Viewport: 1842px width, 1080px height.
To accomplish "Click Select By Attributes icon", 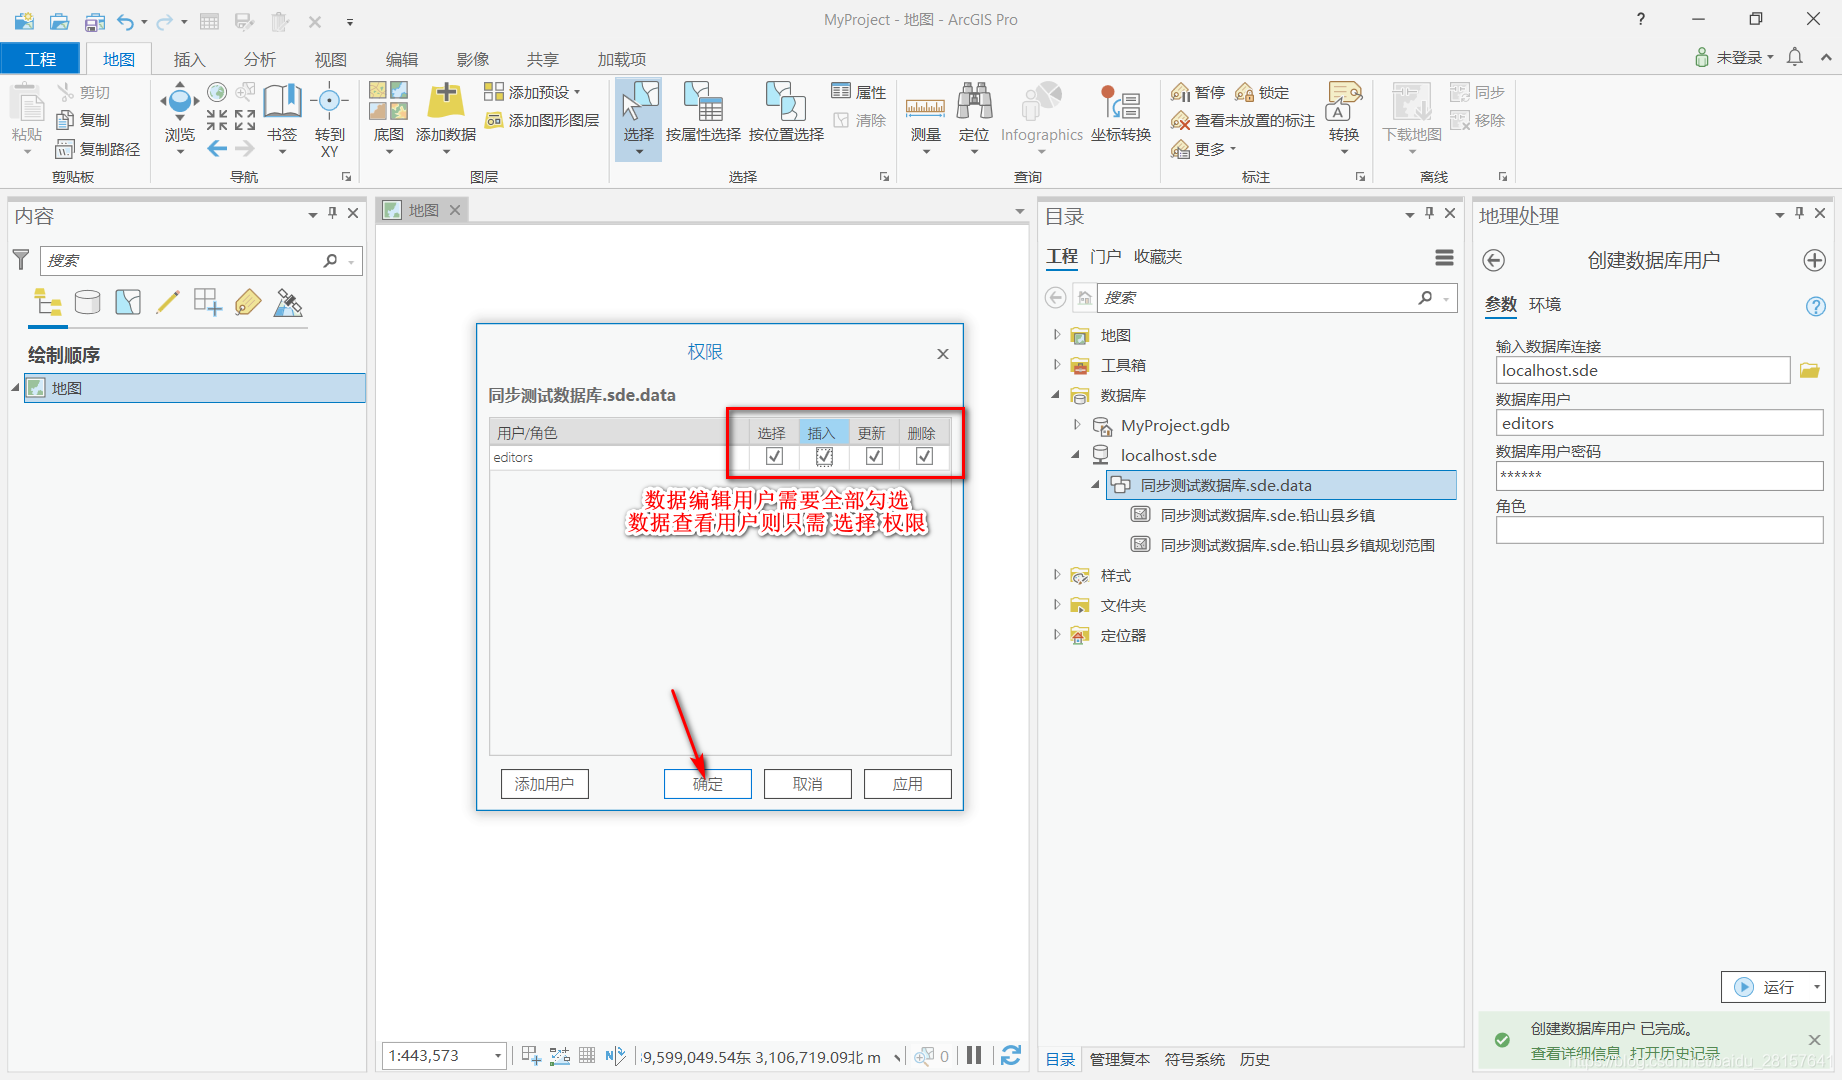I will pos(703,101).
